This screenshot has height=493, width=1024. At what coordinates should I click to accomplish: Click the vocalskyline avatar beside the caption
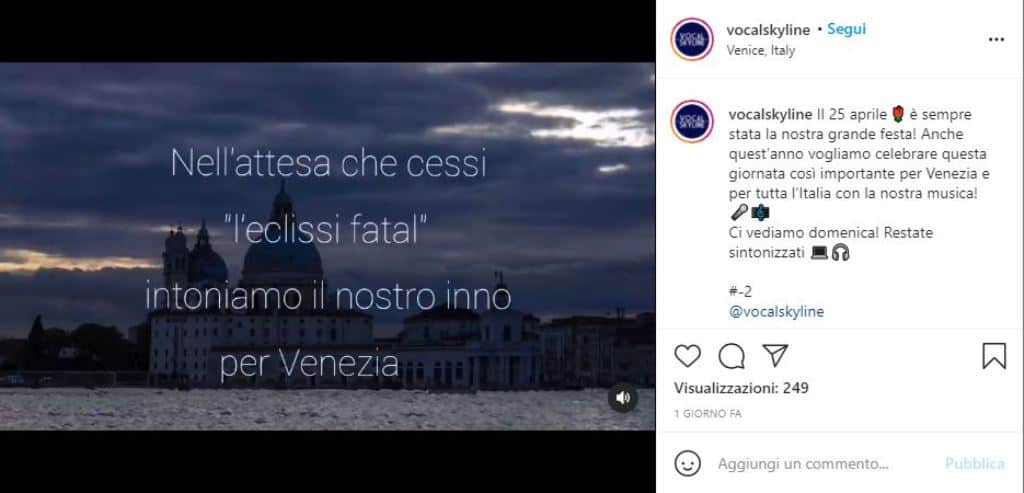tap(692, 121)
